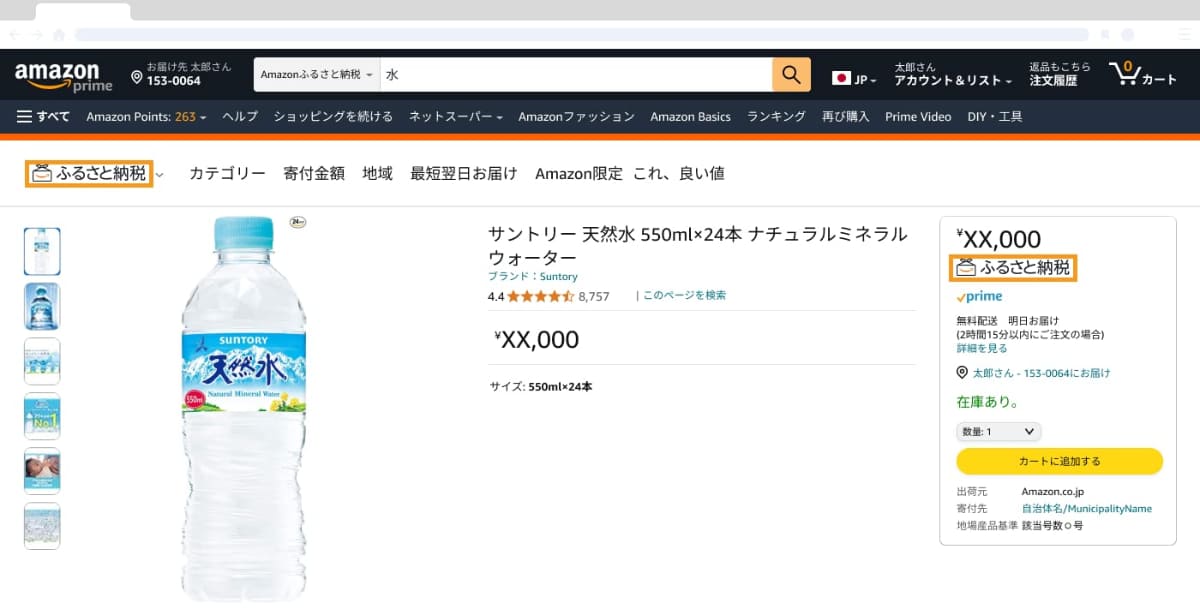Open the Amazonふるさと納税 search category dropdown

pos(313,74)
